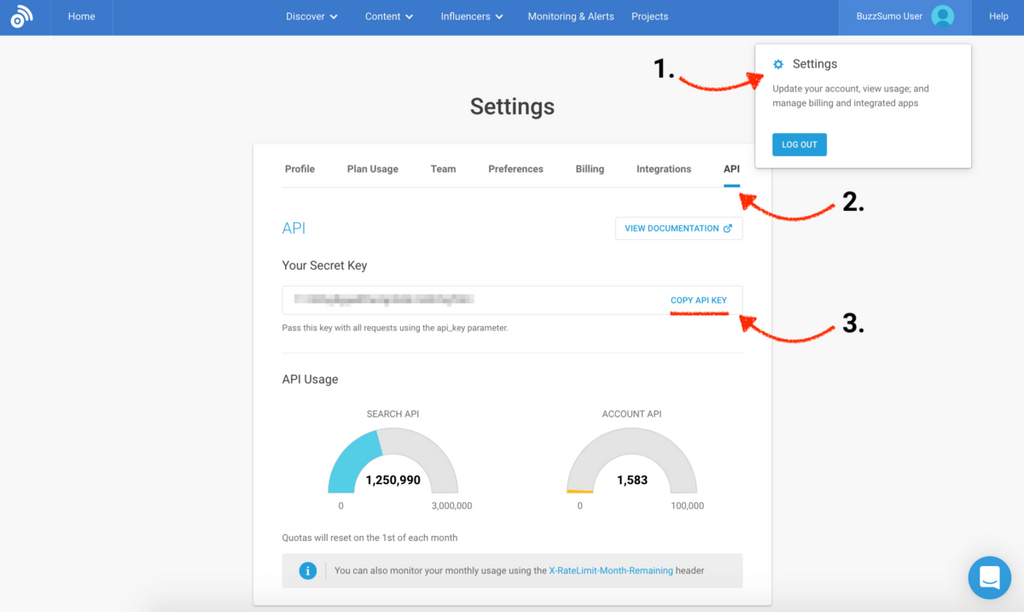Image resolution: width=1024 pixels, height=612 pixels.
Task: Click the BuzzSumo logo icon
Action: 21,17
